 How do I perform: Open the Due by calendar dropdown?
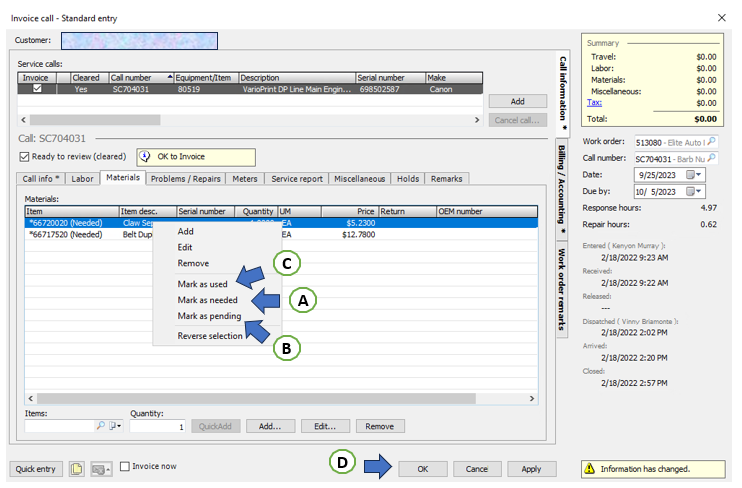point(694,191)
